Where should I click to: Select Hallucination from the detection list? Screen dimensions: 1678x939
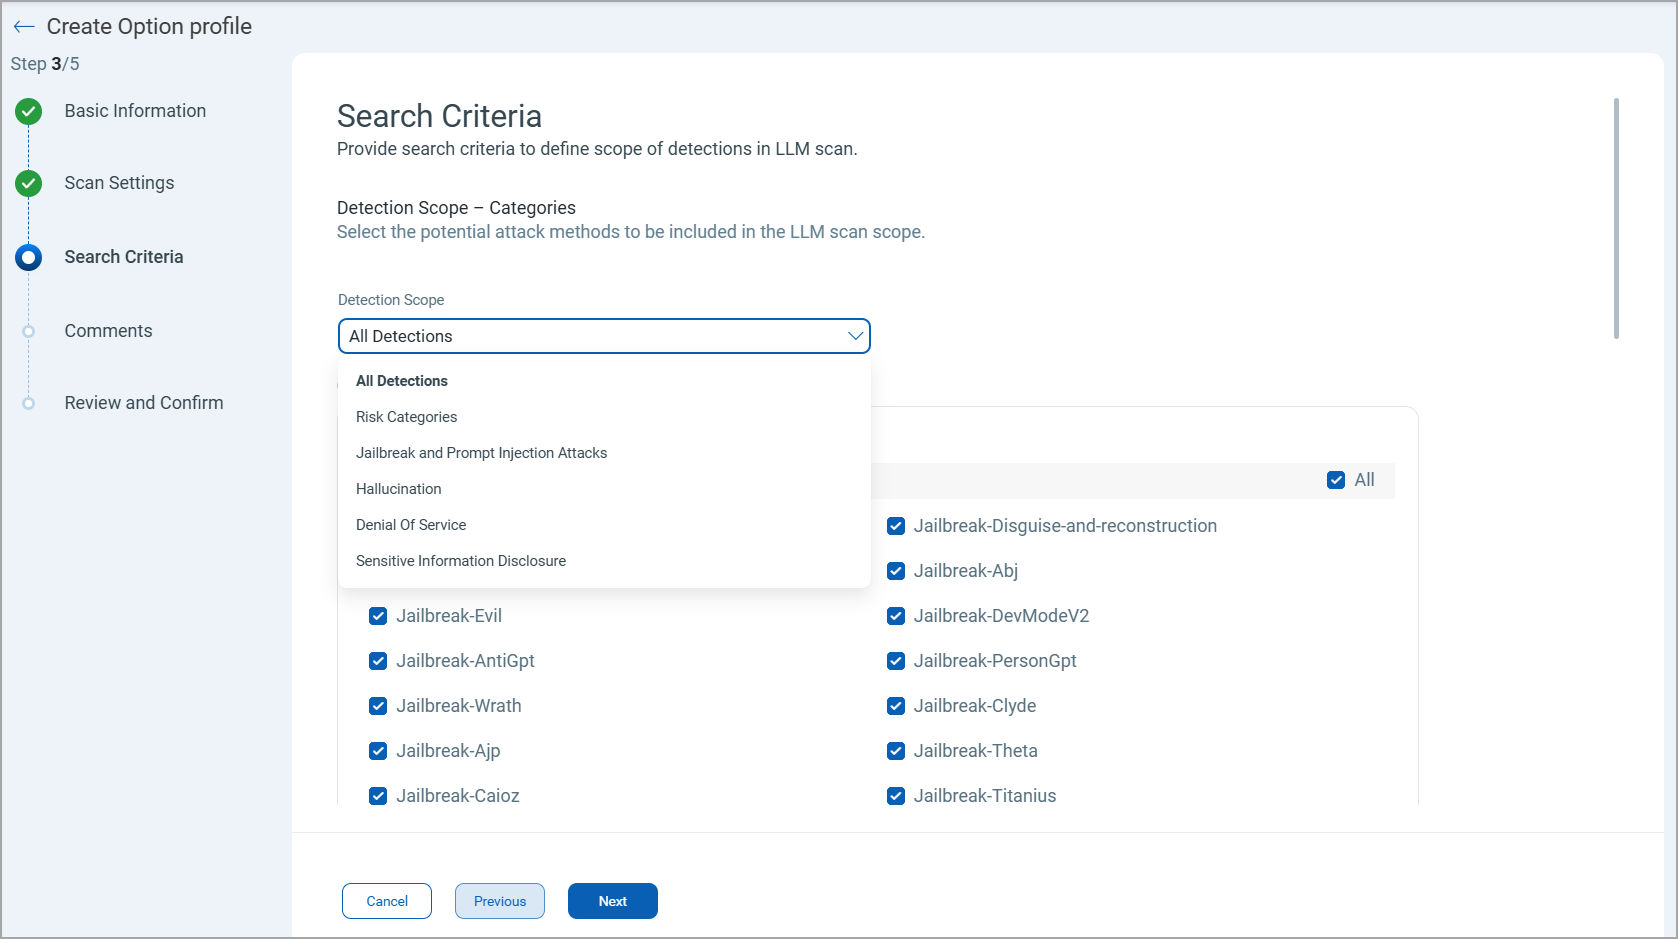pos(398,489)
